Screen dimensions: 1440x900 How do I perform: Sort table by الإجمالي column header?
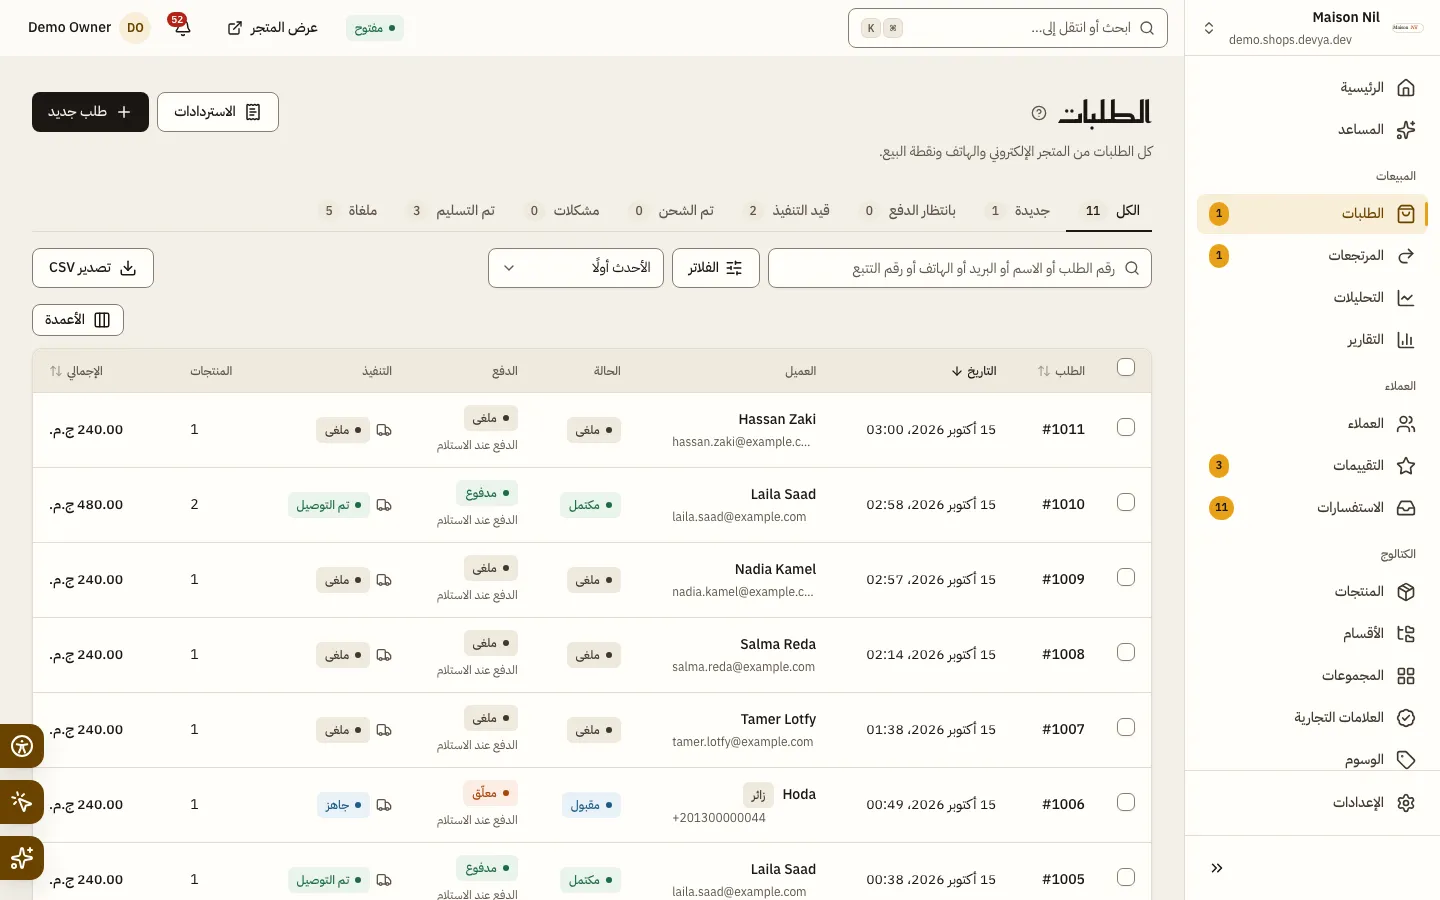click(76, 371)
